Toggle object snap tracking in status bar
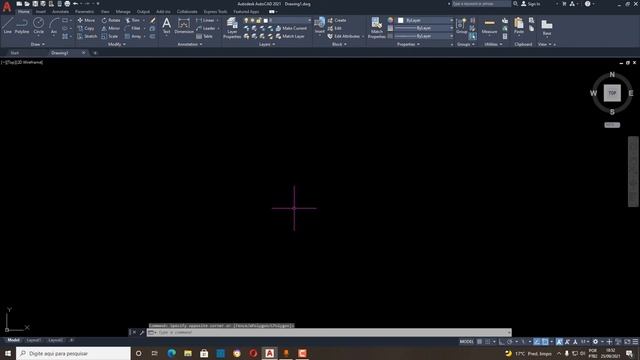 pyautogui.click(x=537, y=342)
